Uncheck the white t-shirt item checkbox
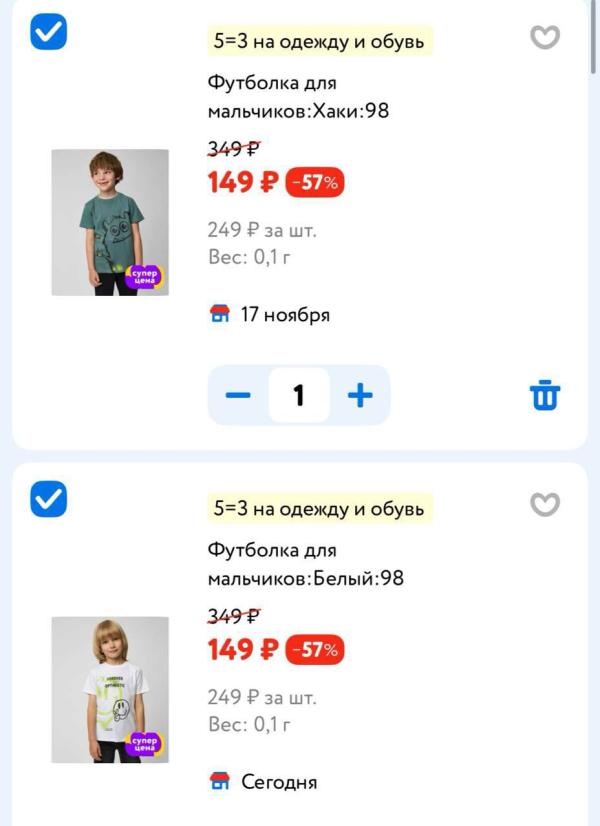 [x=48, y=498]
